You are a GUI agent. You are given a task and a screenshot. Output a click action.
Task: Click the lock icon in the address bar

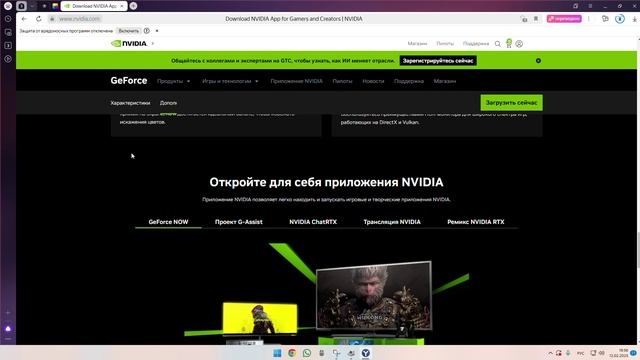52,19
